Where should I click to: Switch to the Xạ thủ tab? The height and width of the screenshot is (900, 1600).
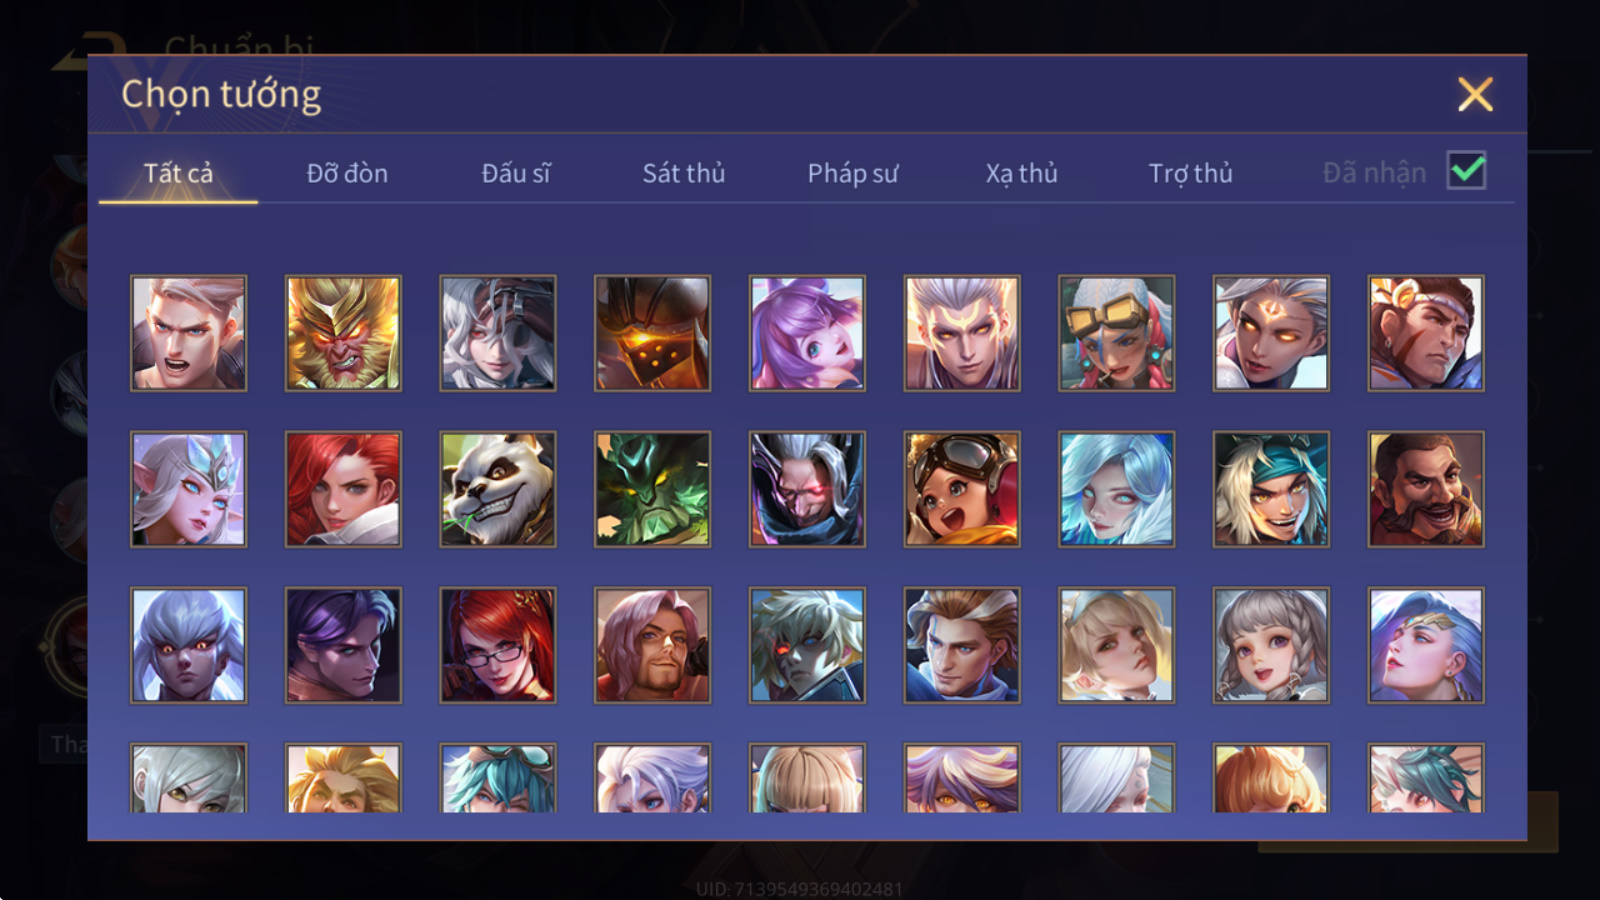[1021, 173]
